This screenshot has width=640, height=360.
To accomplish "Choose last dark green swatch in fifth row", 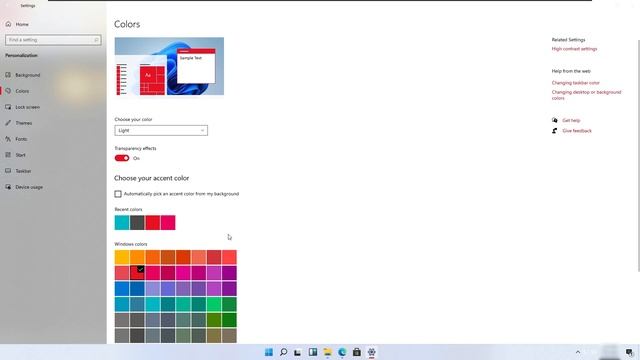I will click(x=229, y=320).
